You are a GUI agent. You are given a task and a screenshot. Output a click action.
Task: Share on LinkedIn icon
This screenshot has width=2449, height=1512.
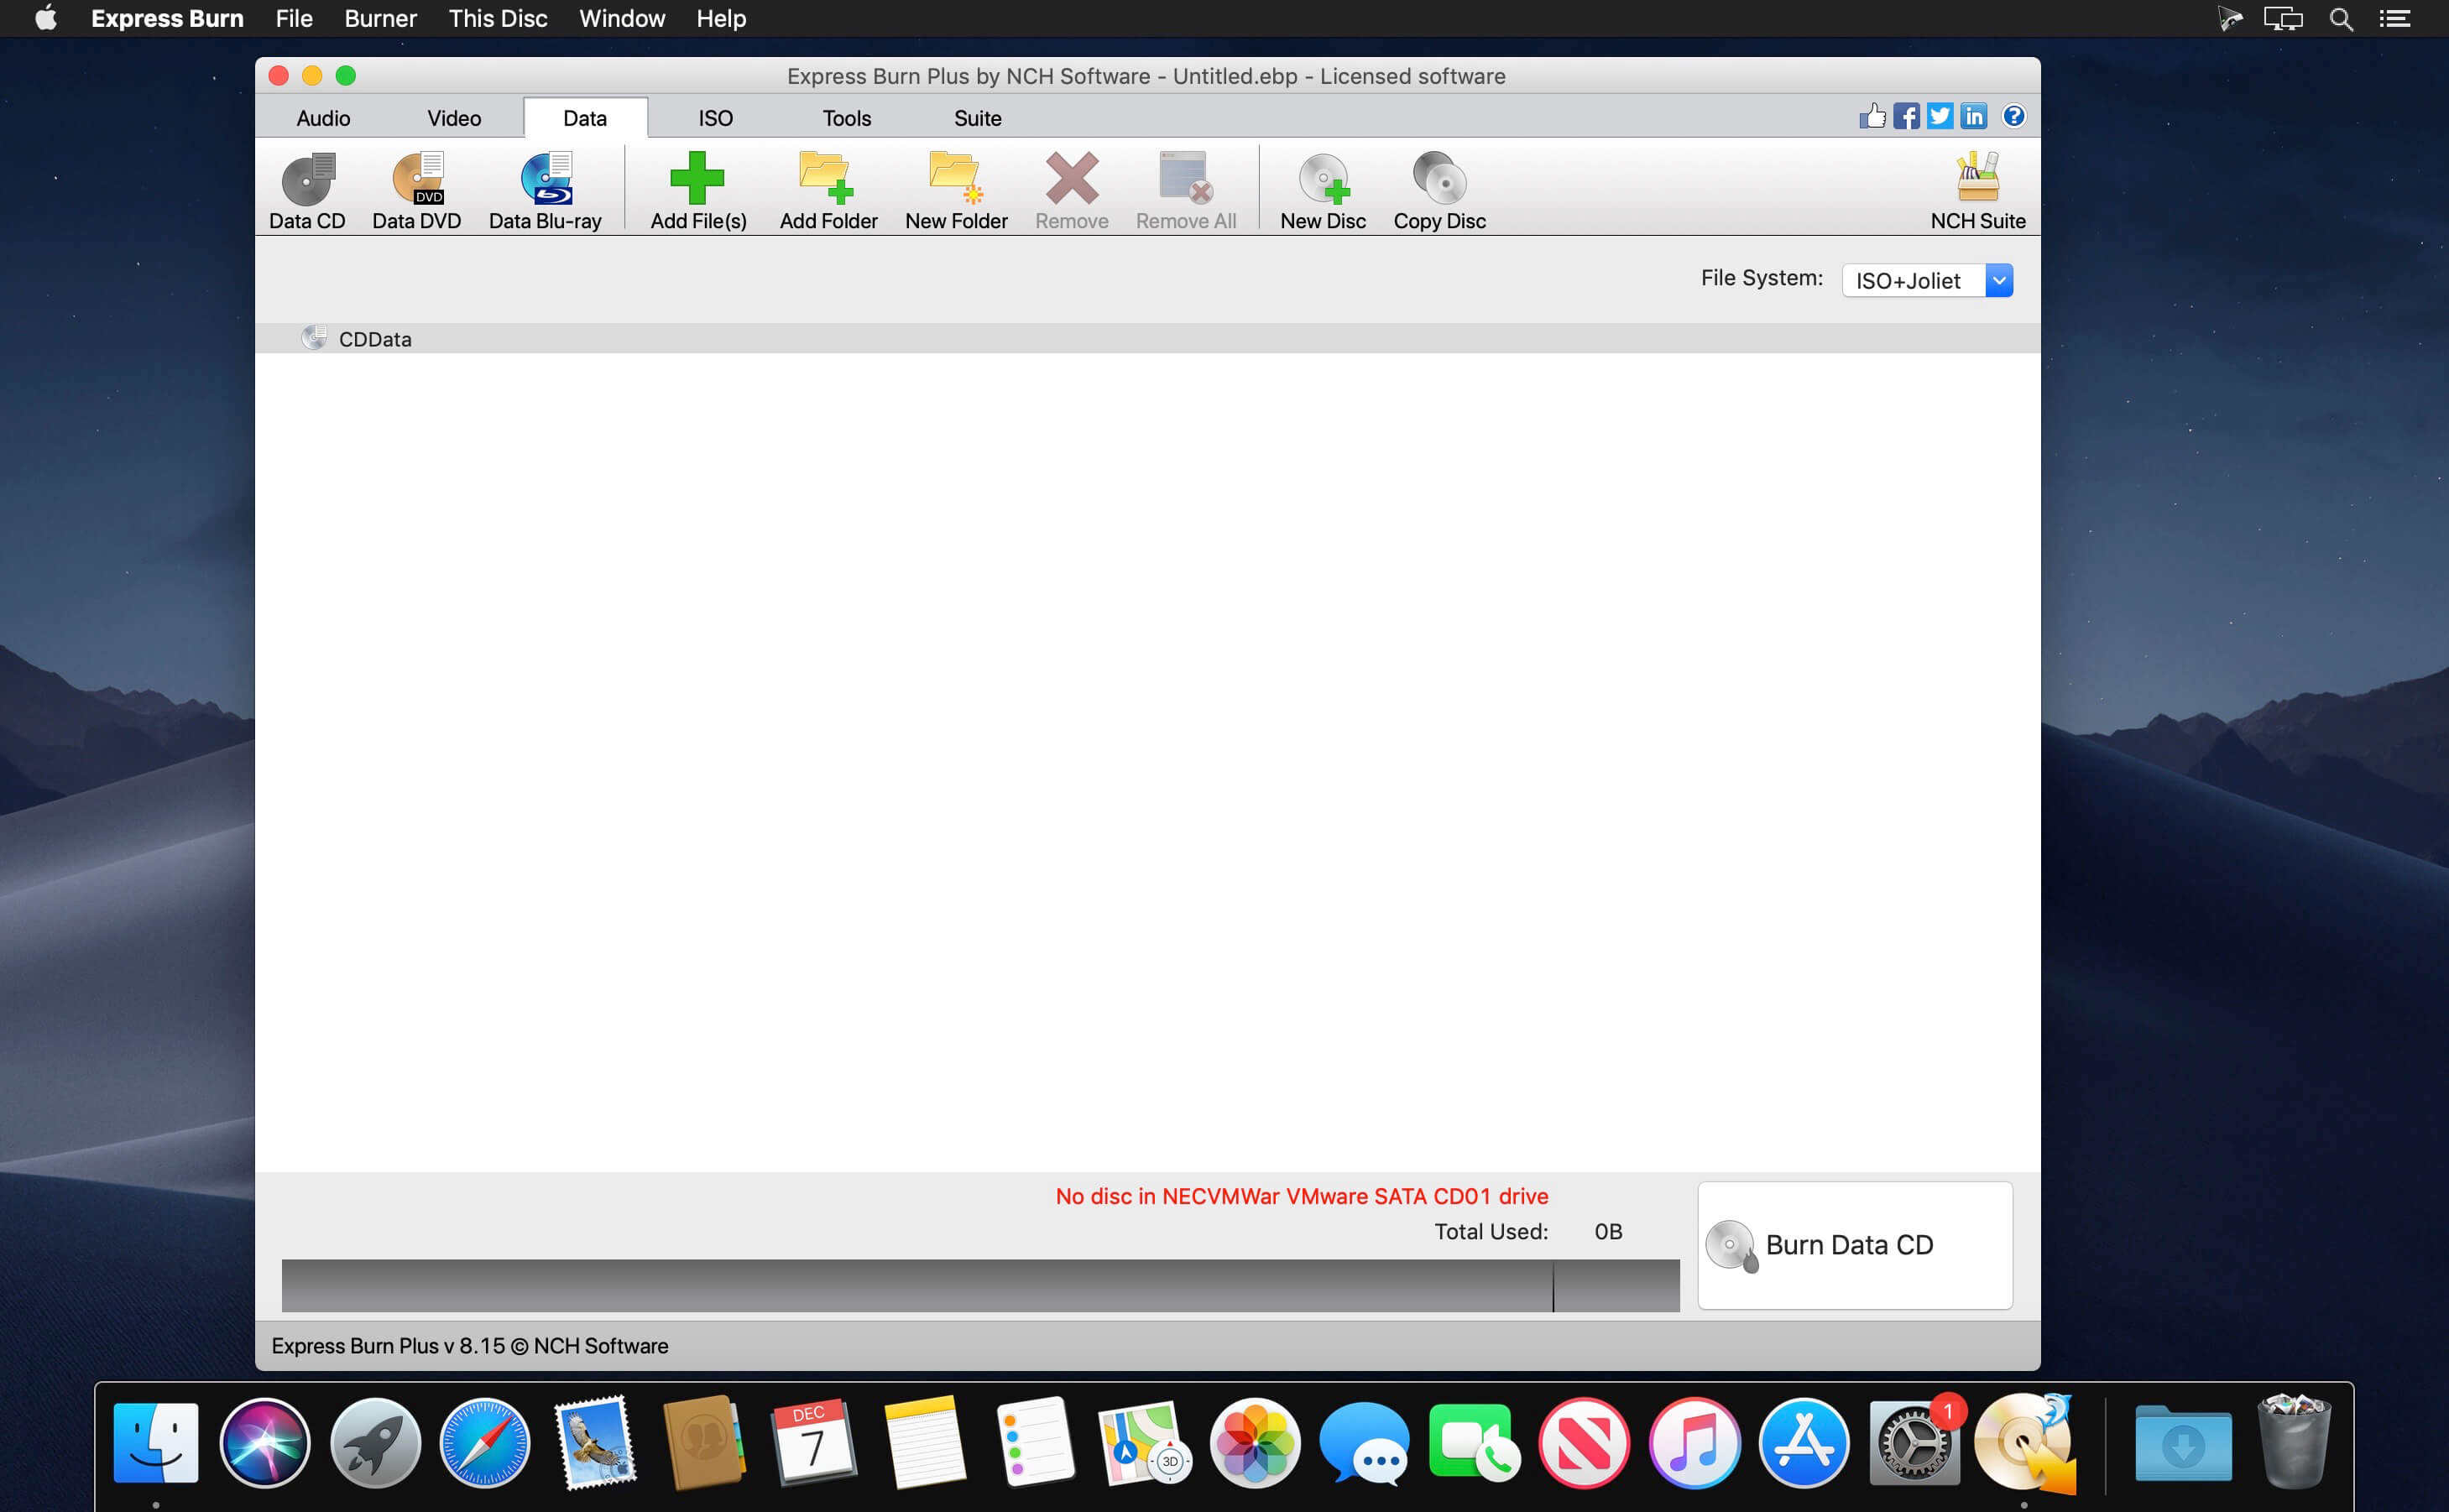click(x=1974, y=116)
